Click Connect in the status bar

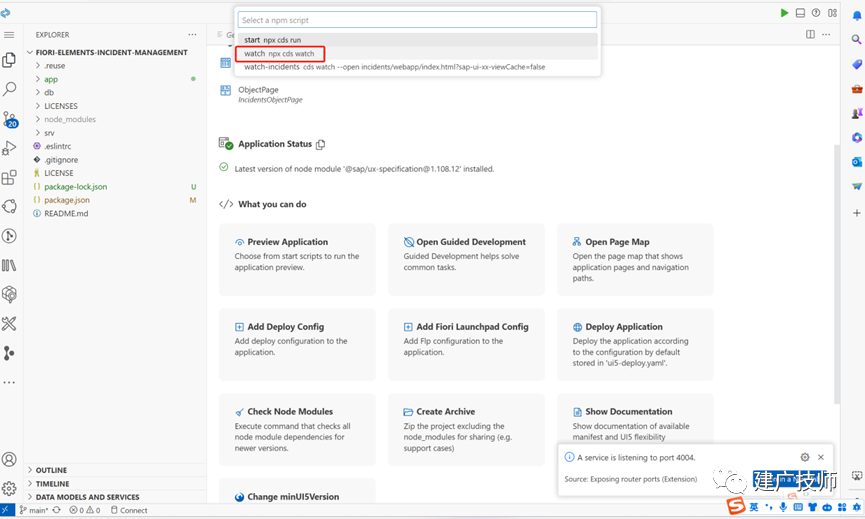[x=129, y=510]
